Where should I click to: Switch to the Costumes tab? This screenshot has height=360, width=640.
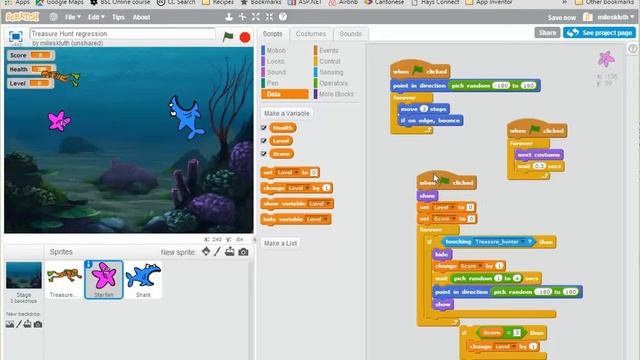311,34
